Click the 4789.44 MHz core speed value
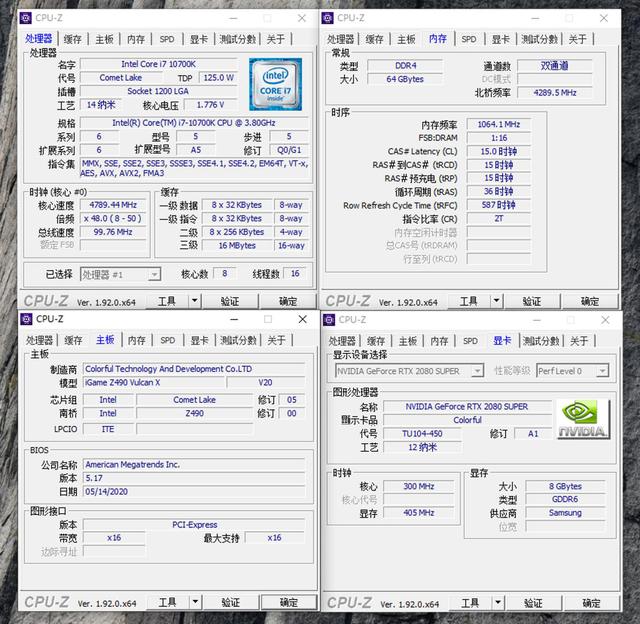The image size is (640, 624). click(x=113, y=205)
